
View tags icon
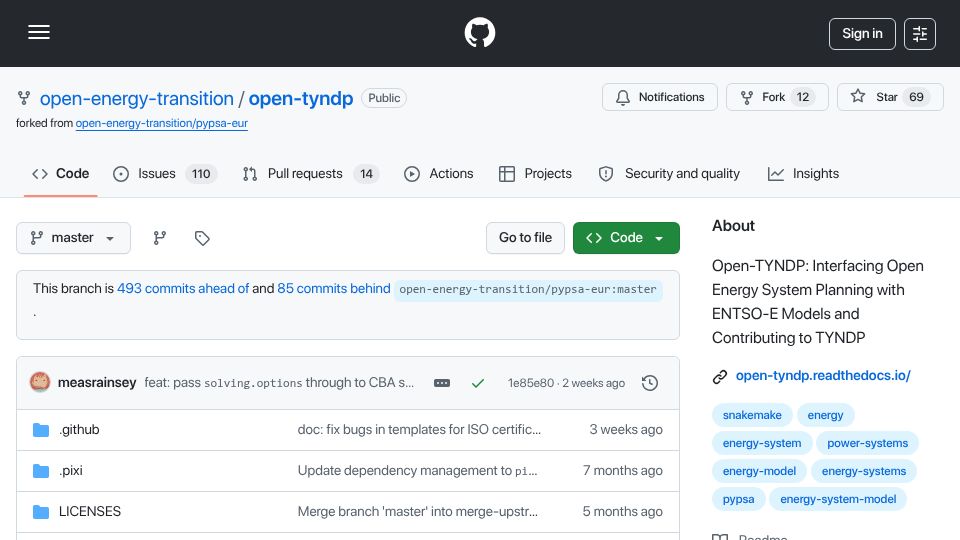202,238
